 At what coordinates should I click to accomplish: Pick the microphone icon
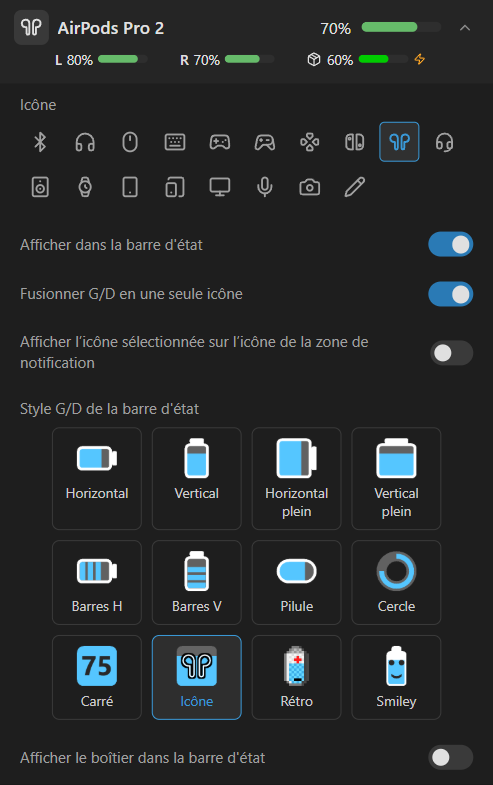coord(265,187)
